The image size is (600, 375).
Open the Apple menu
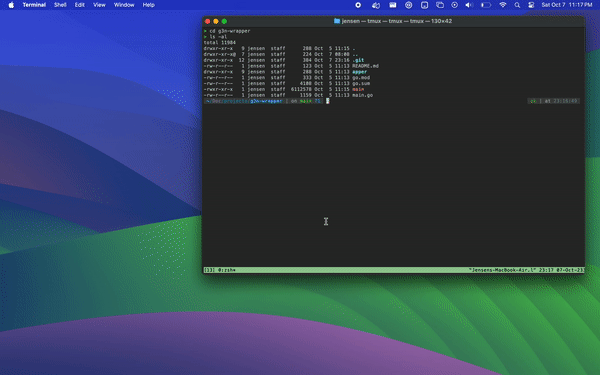(x=11, y=5)
